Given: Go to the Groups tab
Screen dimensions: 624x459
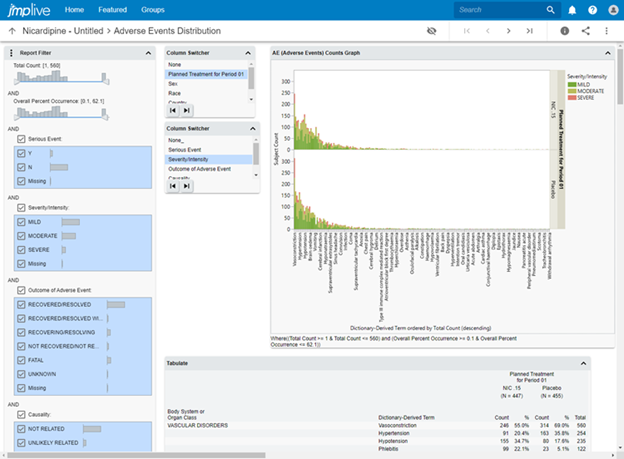Looking at the screenshot, I should [153, 10].
